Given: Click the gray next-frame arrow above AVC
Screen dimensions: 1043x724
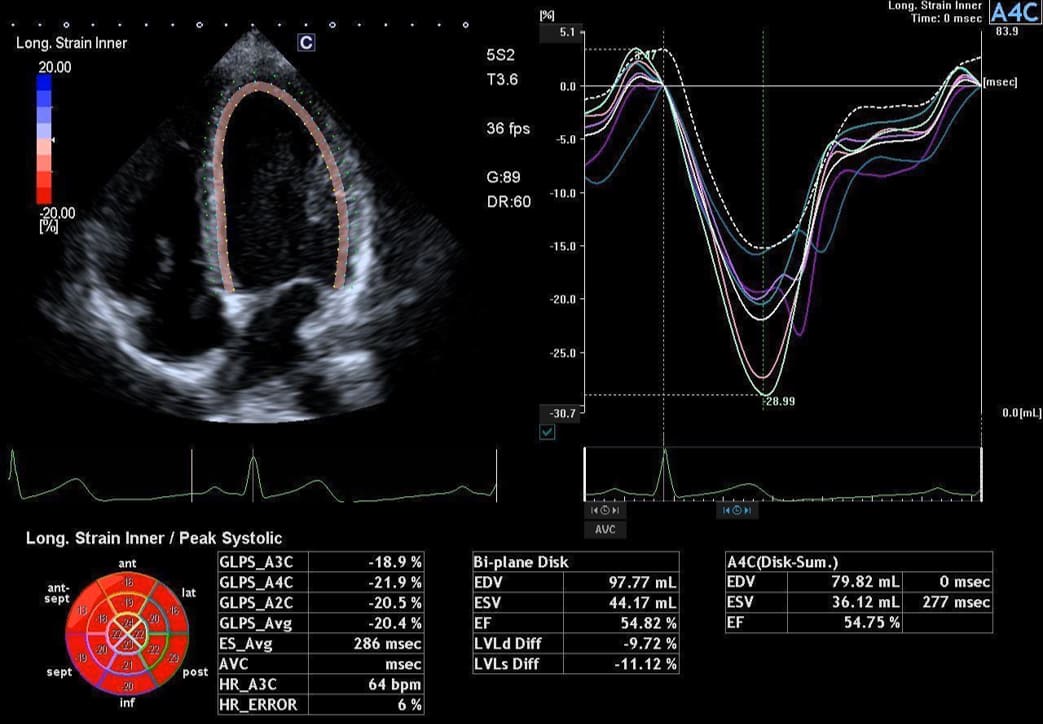Looking at the screenshot, I should 615,510.
